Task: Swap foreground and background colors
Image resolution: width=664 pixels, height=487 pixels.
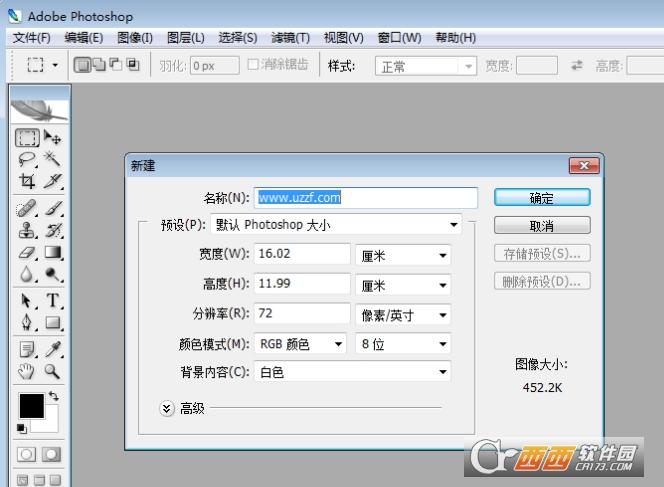Action: [54, 396]
